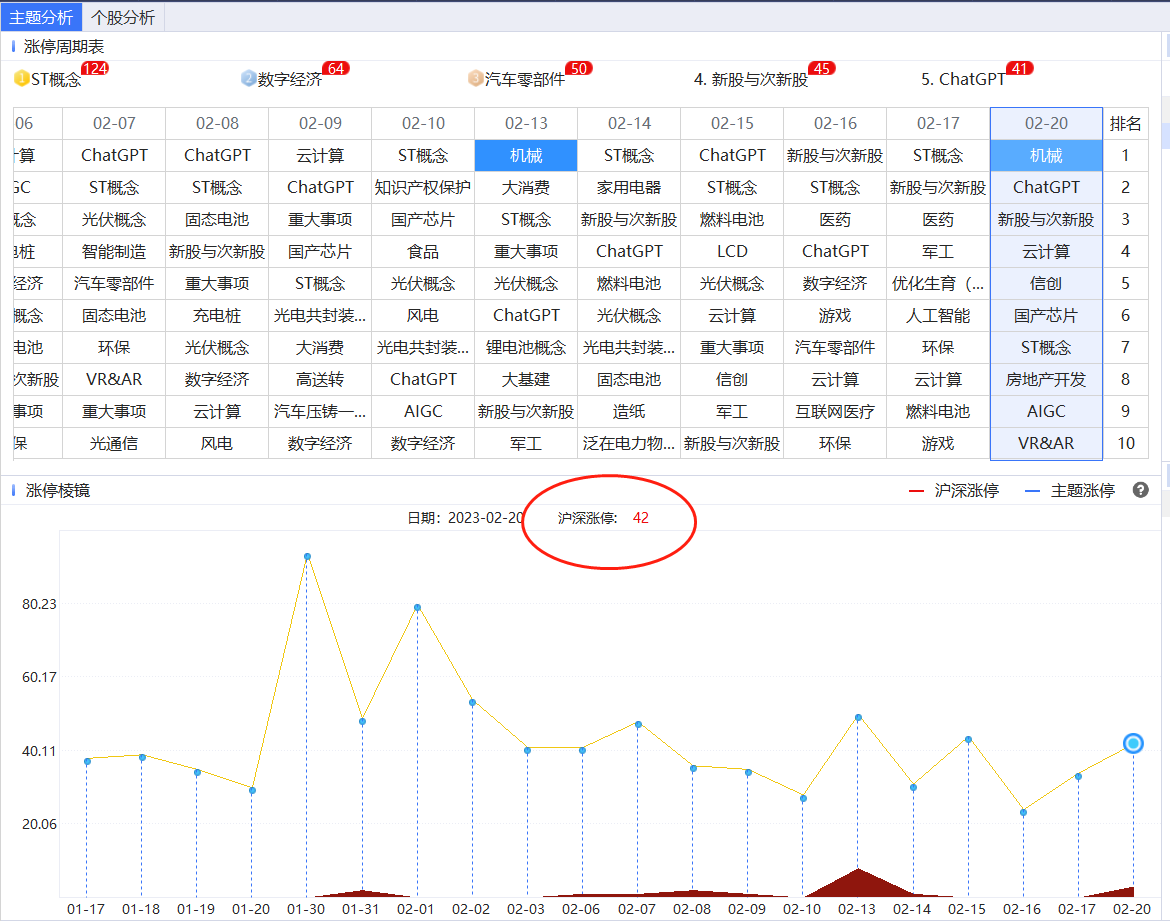Click the 01-17 data point on the chart
The height and width of the screenshot is (921, 1170).
pyautogui.click(x=87, y=761)
